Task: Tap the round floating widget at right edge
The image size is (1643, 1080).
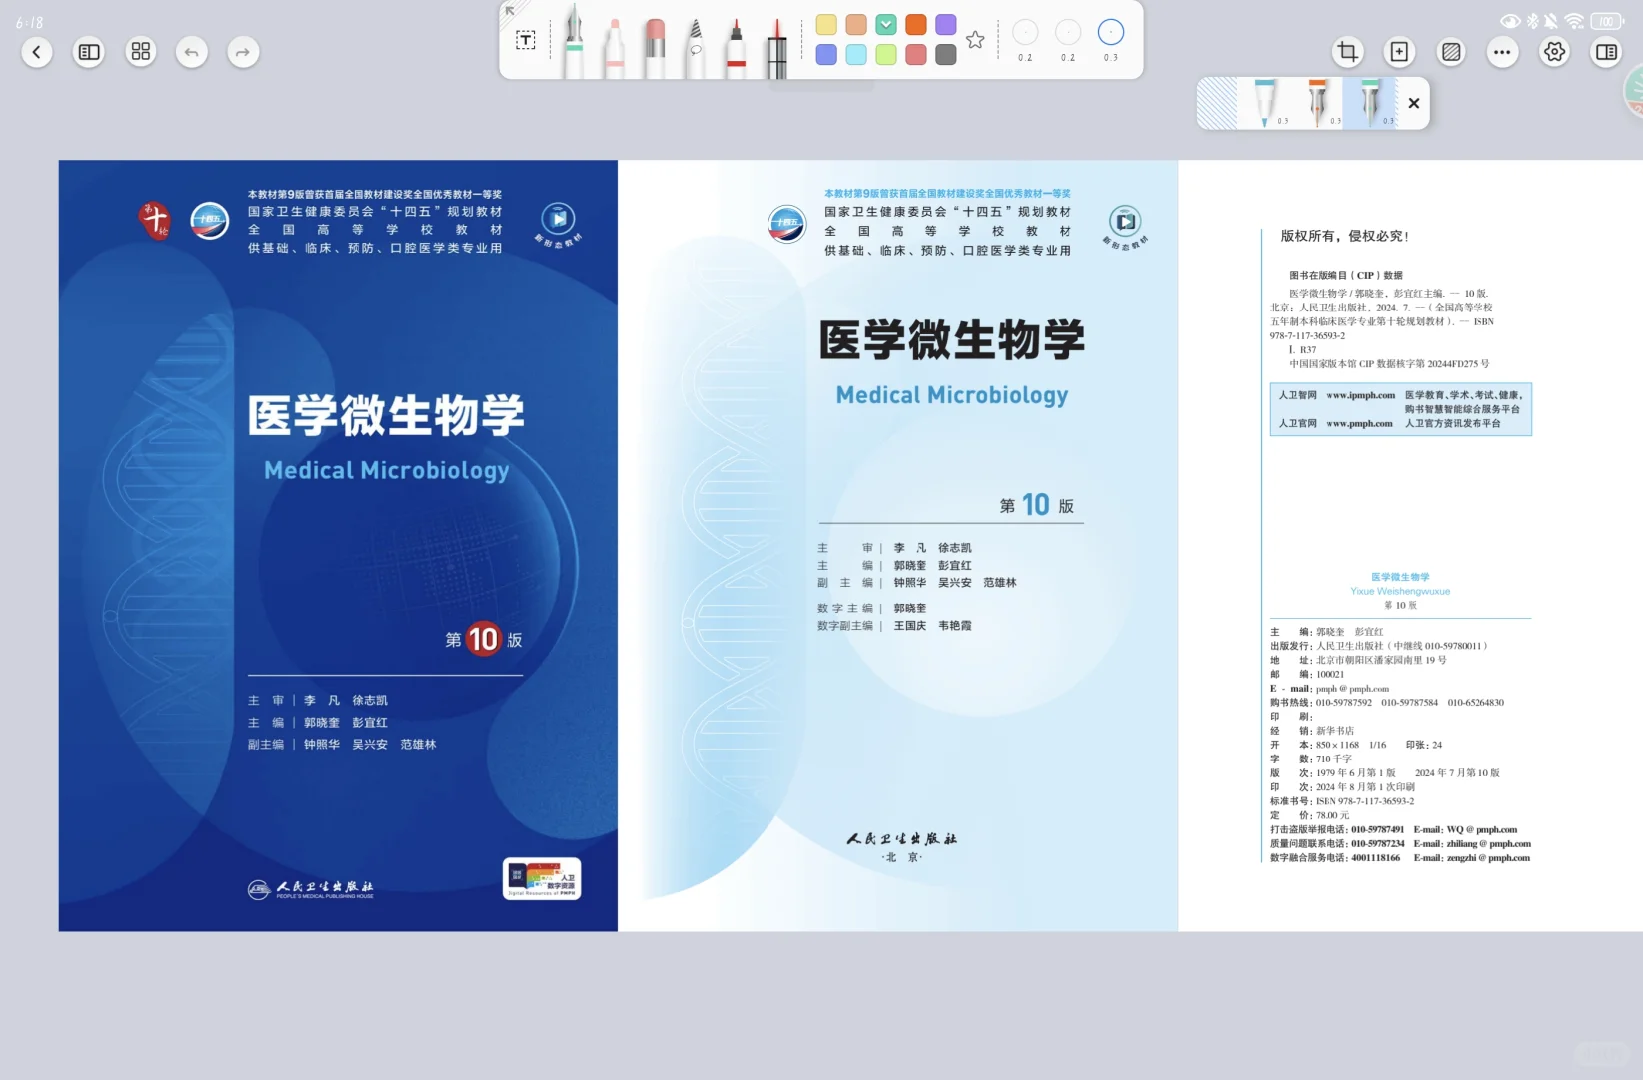Action: point(1633,89)
